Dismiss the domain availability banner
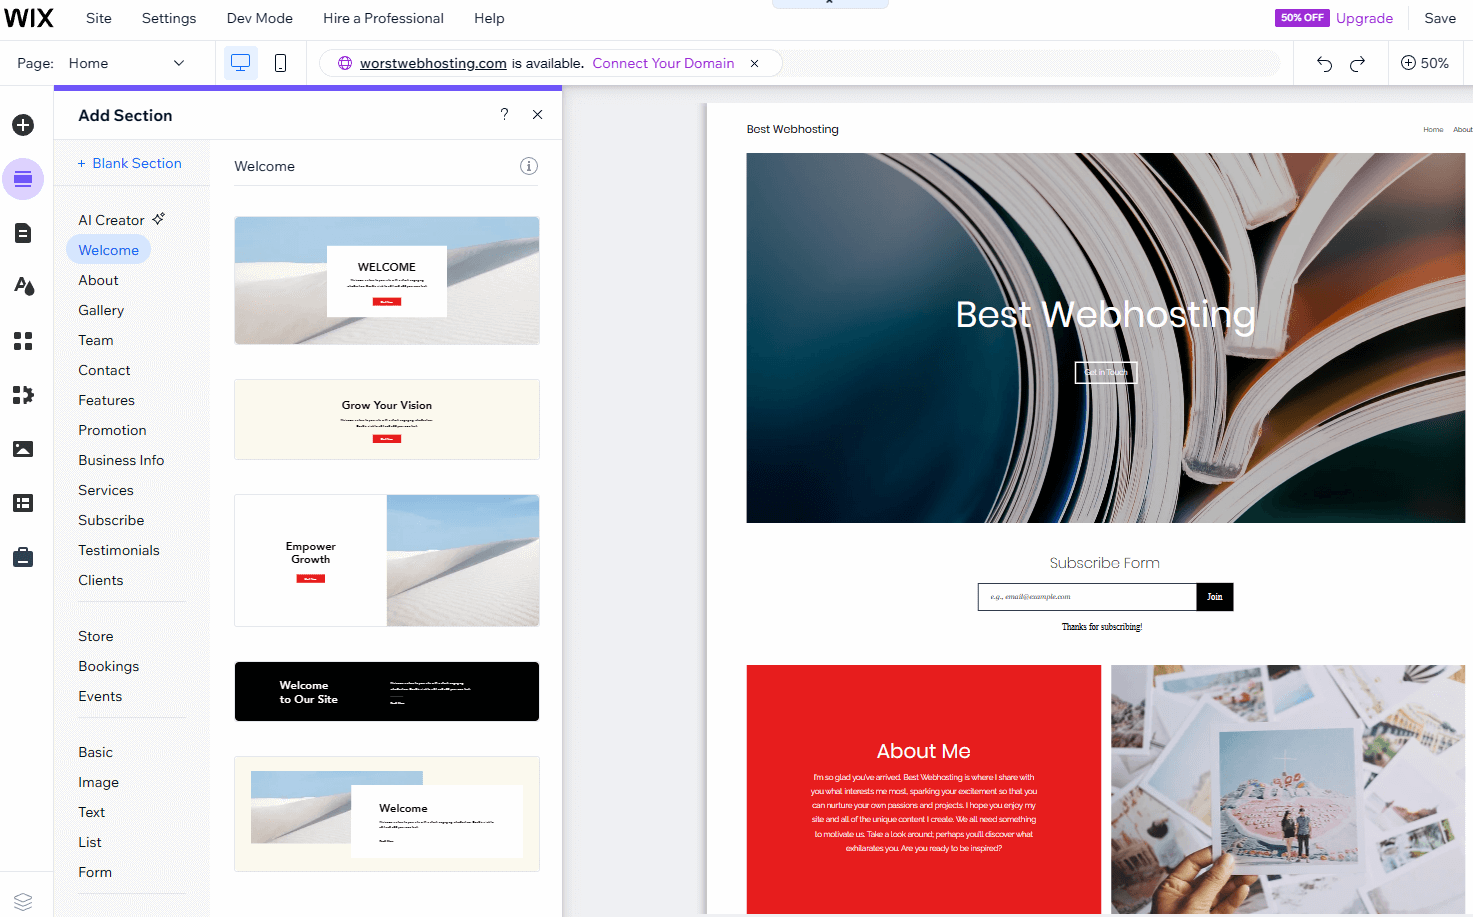The height and width of the screenshot is (917, 1473). click(754, 63)
